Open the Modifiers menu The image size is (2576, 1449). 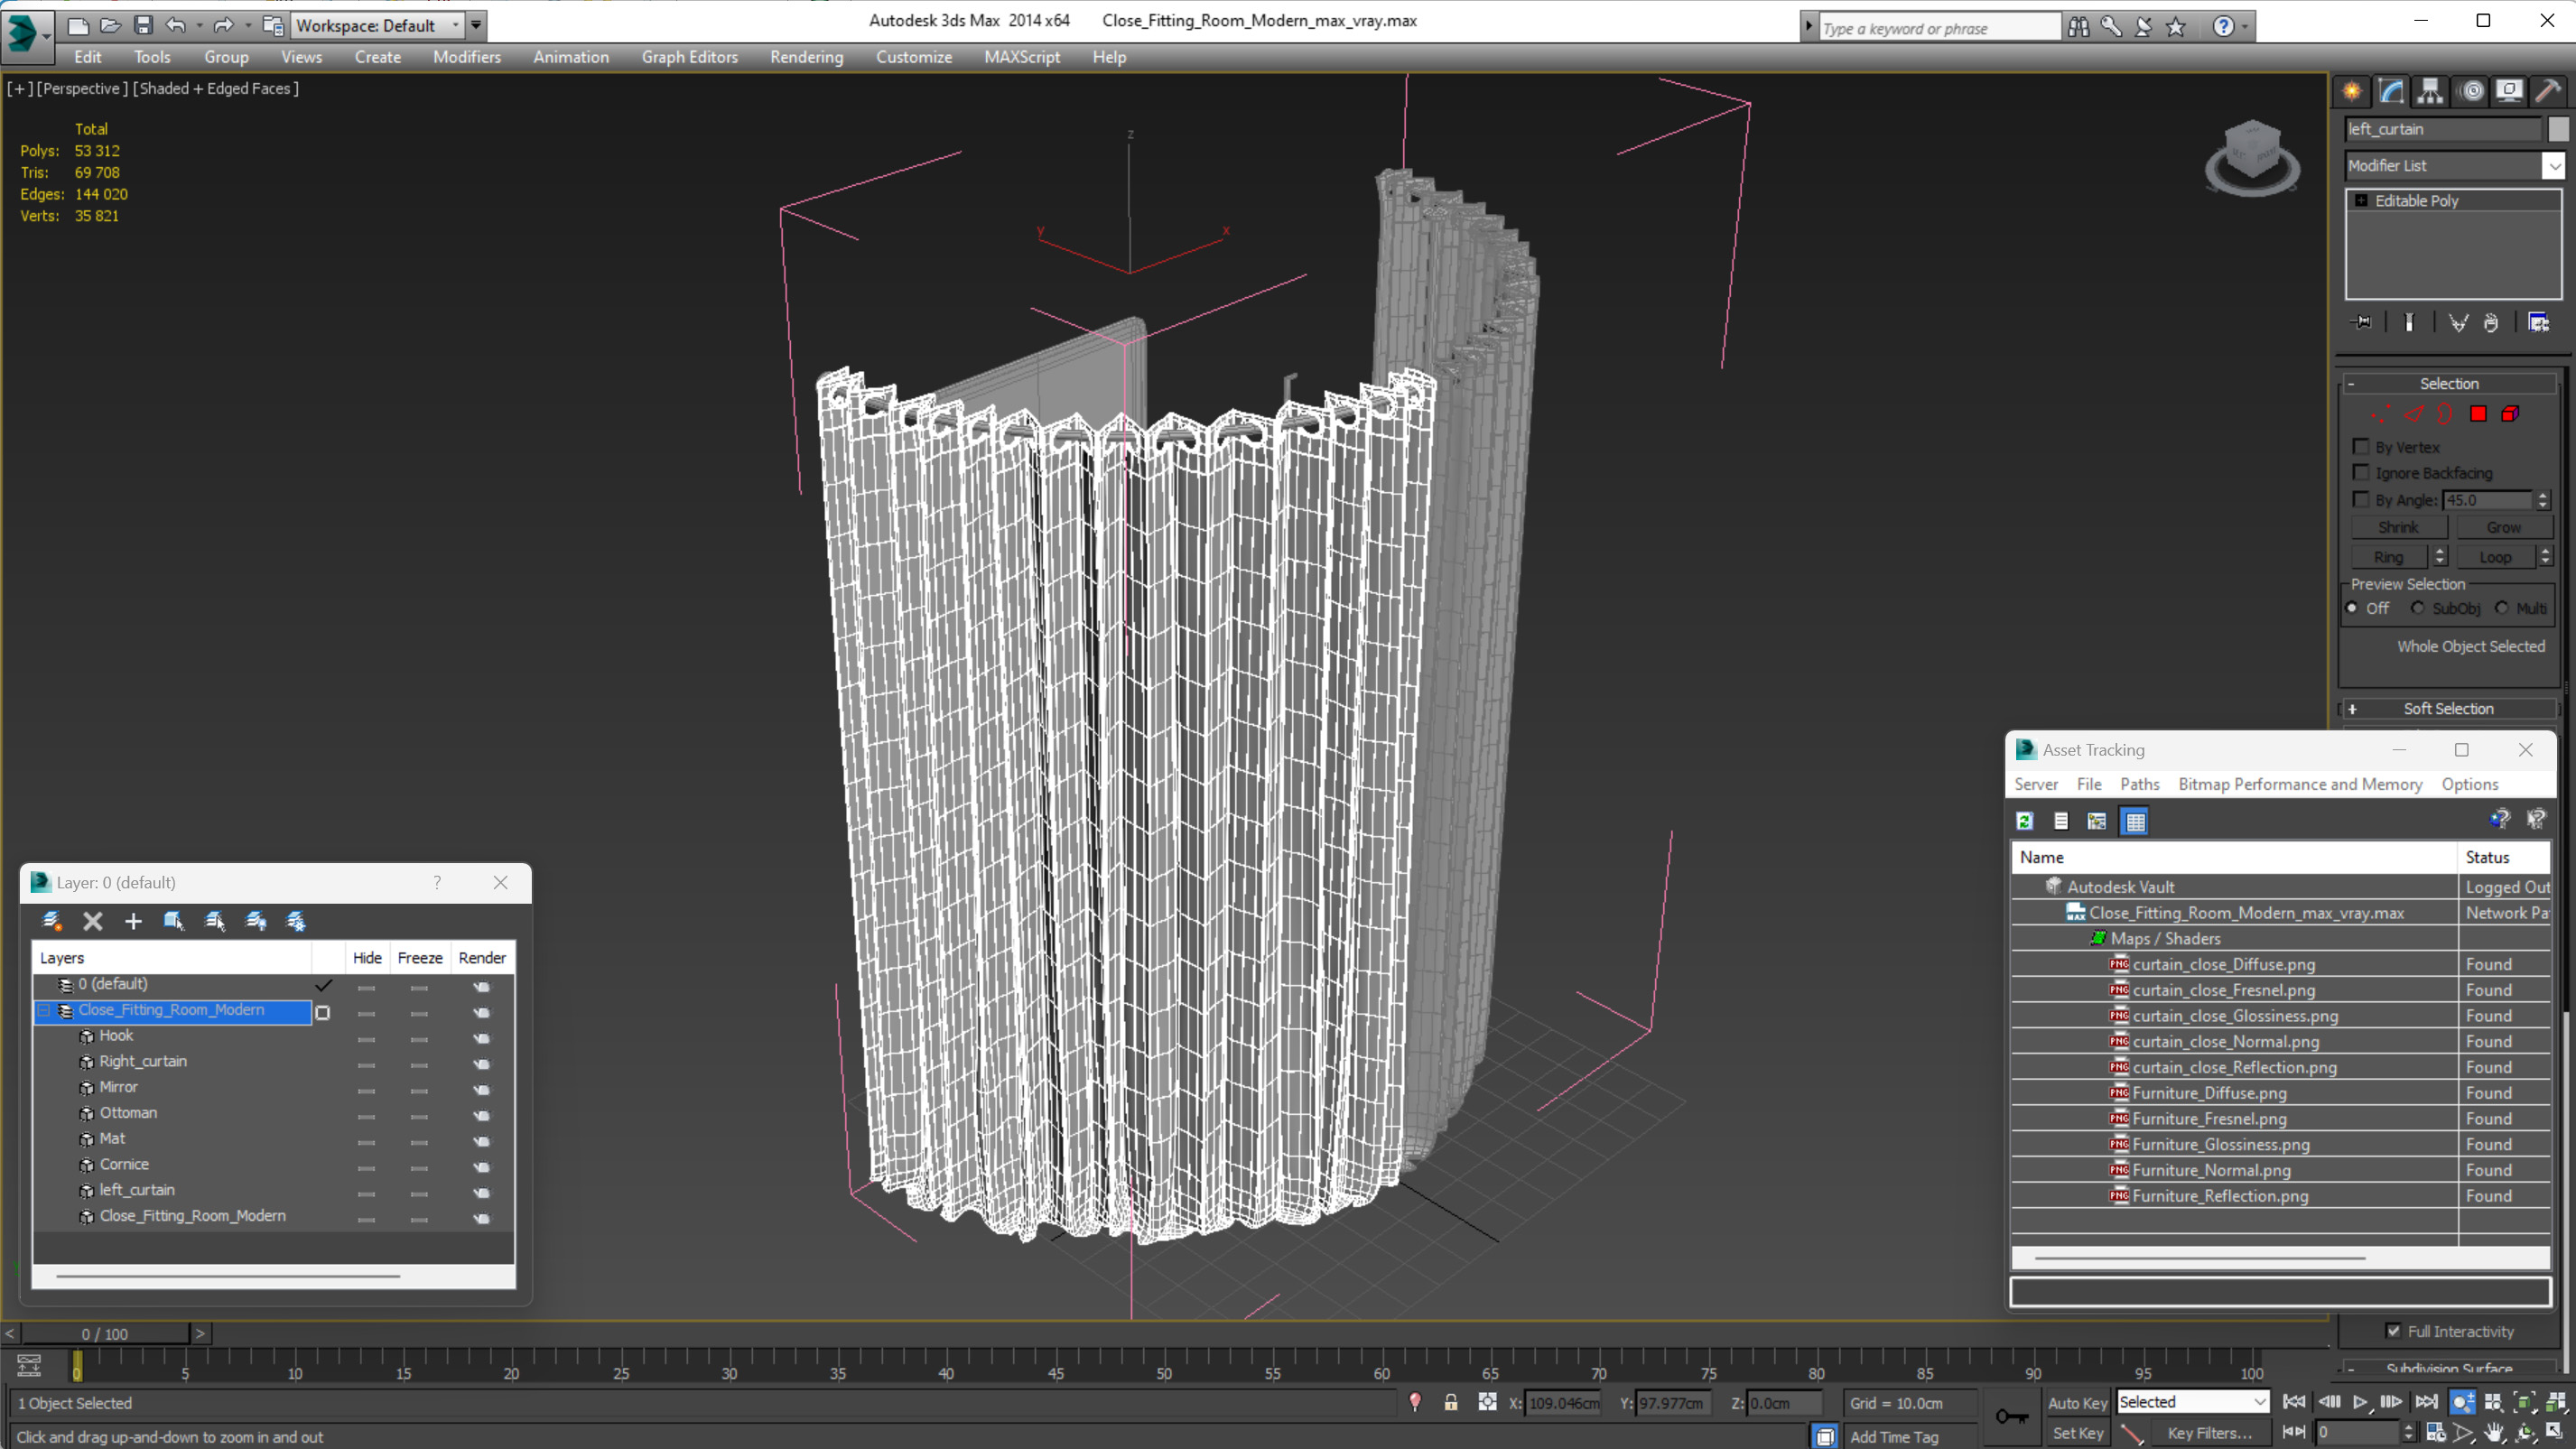click(467, 57)
